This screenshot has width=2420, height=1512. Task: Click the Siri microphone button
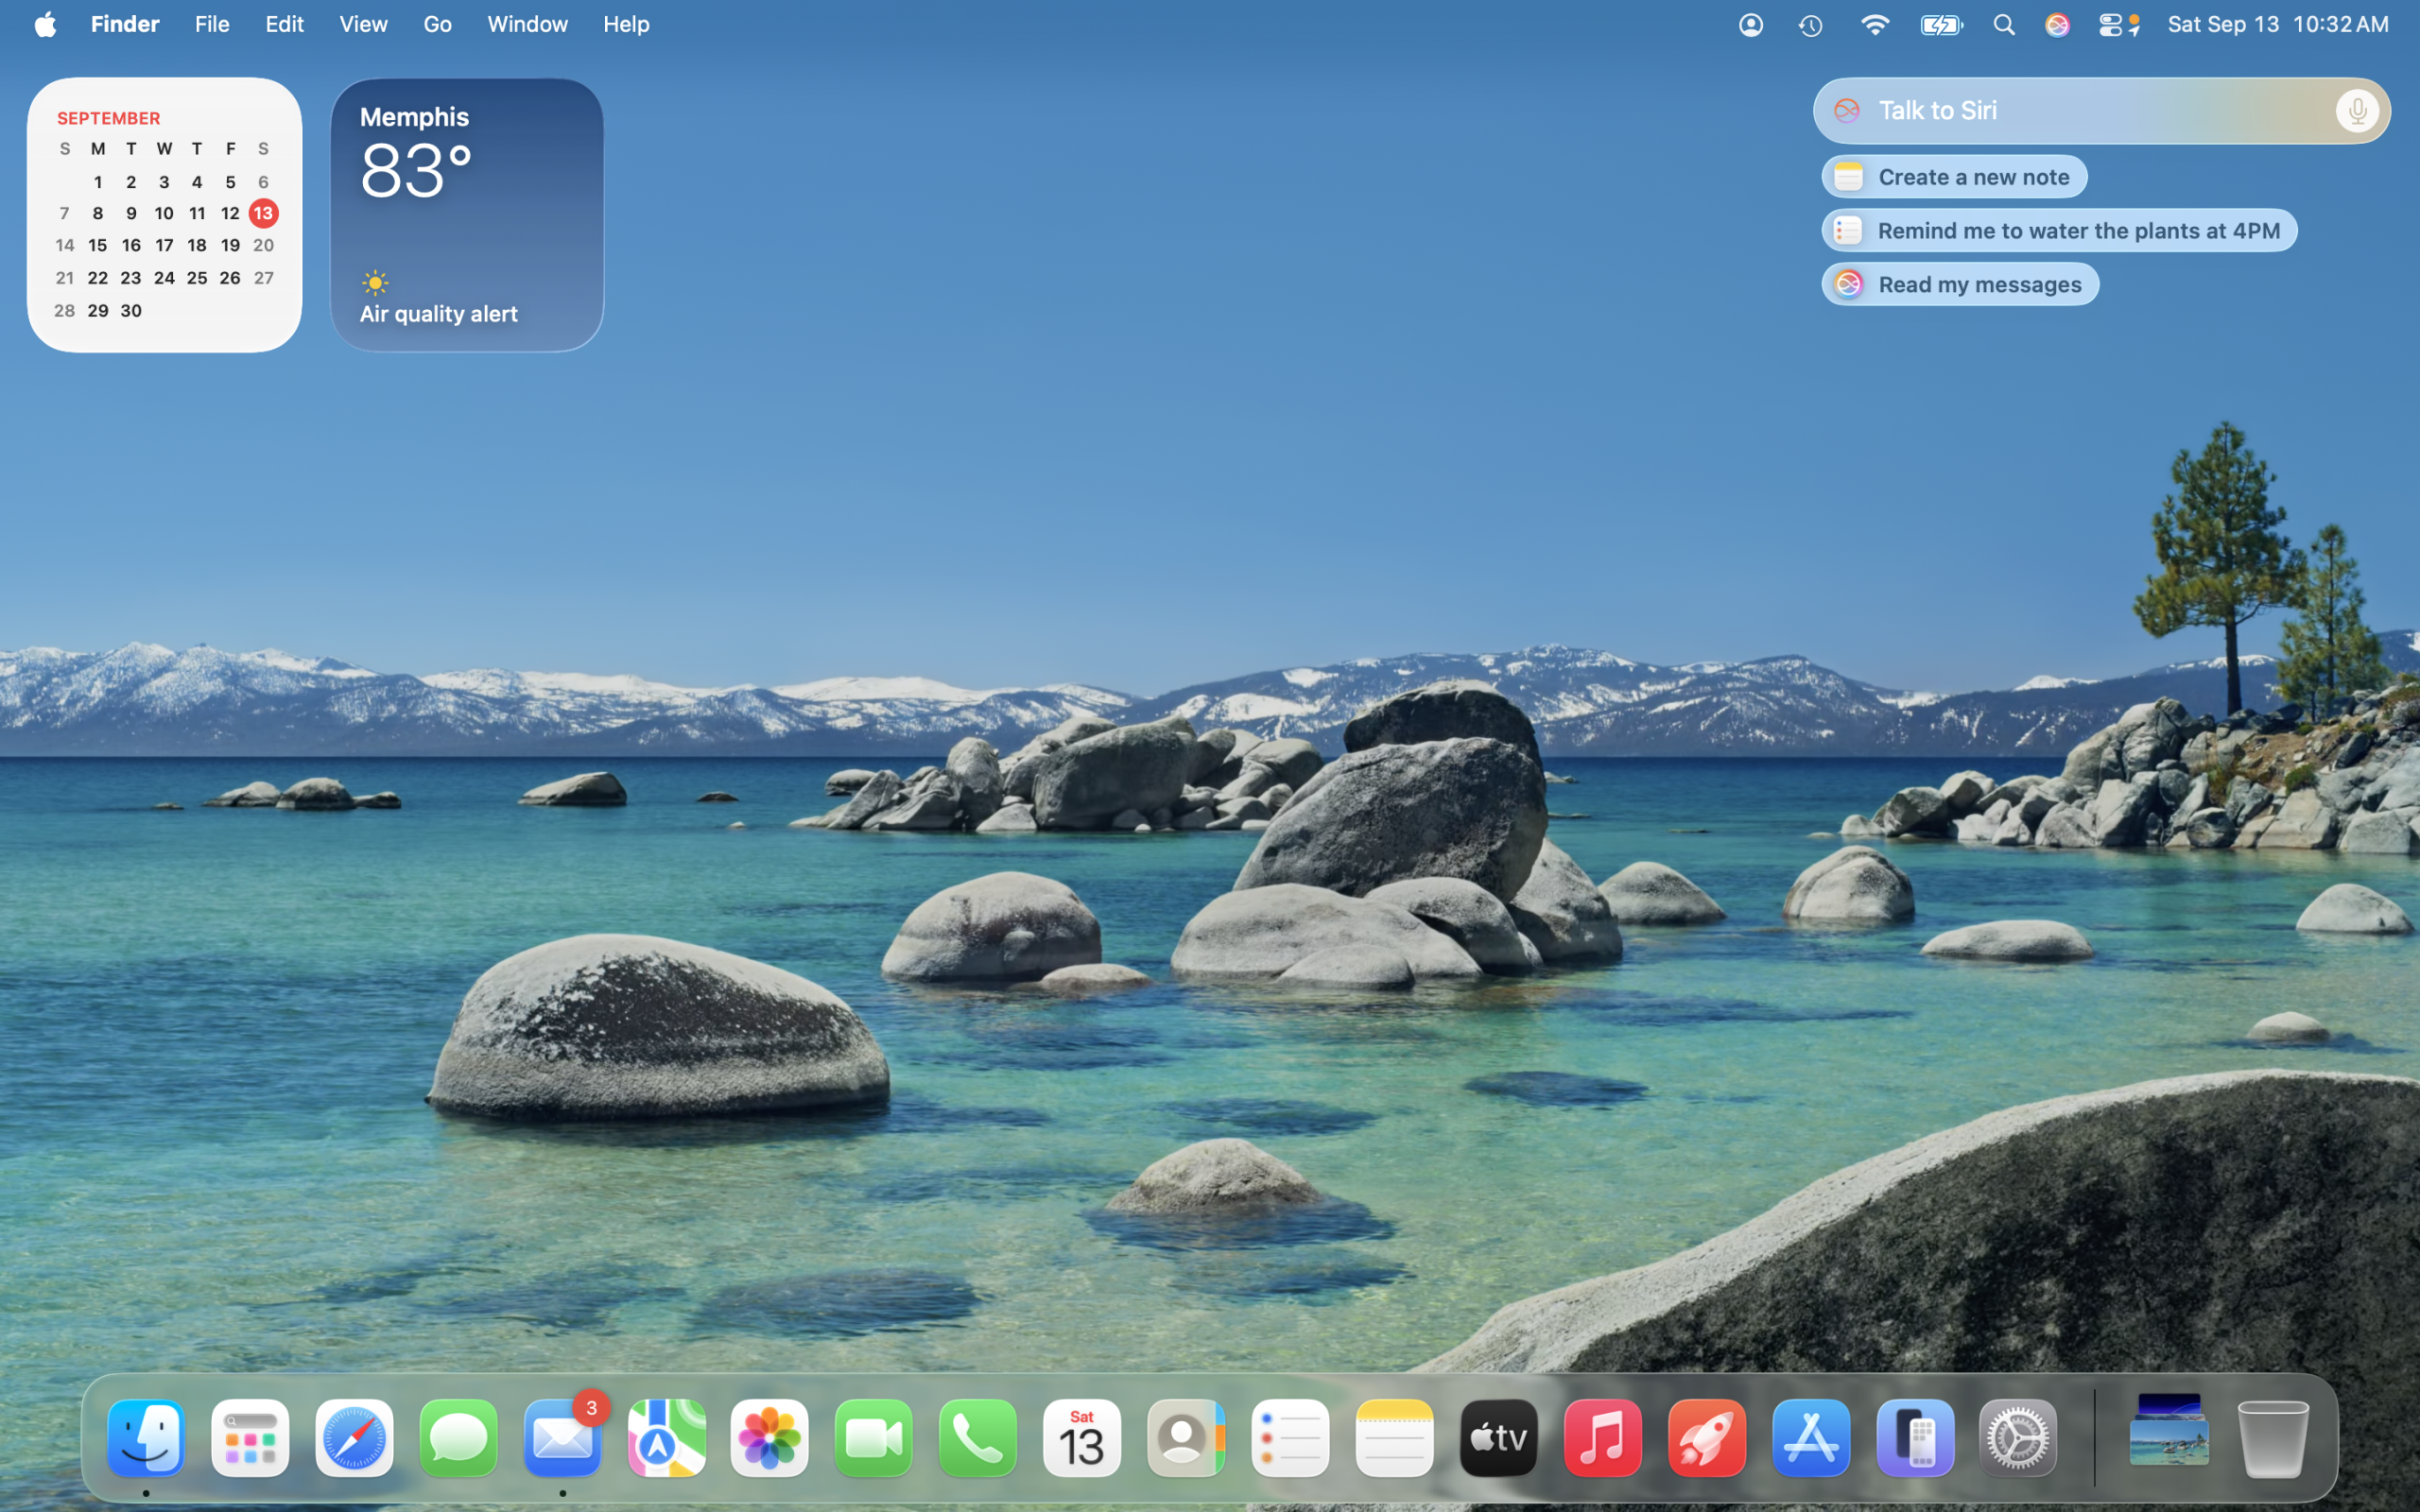(x=2356, y=111)
